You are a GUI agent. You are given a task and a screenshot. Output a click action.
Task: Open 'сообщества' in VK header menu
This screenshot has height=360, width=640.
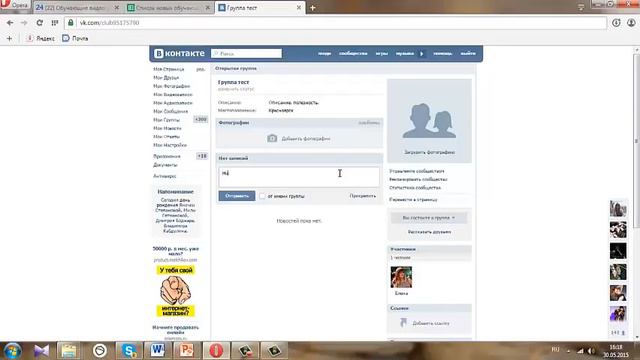coord(353,53)
